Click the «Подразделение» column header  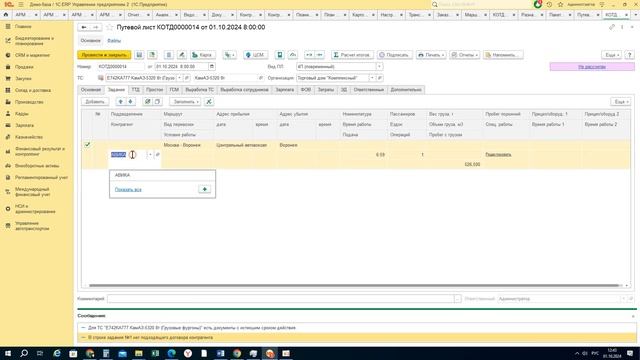click(127, 114)
